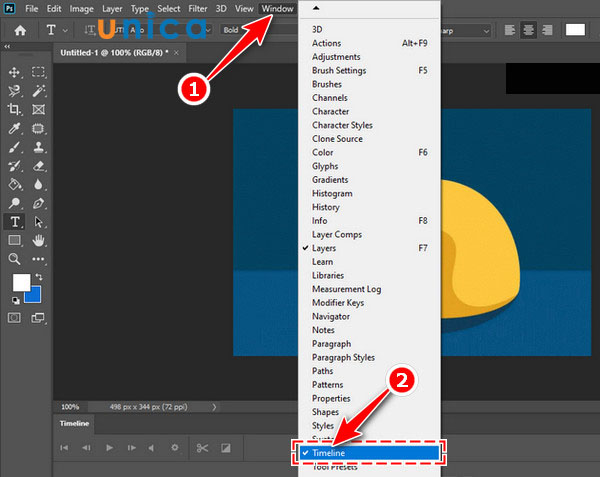Image resolution: width=600 pixels, height=477 pixels.
Task: Pick the Horizontal Type tool
Action: click(x=15, y=222)
